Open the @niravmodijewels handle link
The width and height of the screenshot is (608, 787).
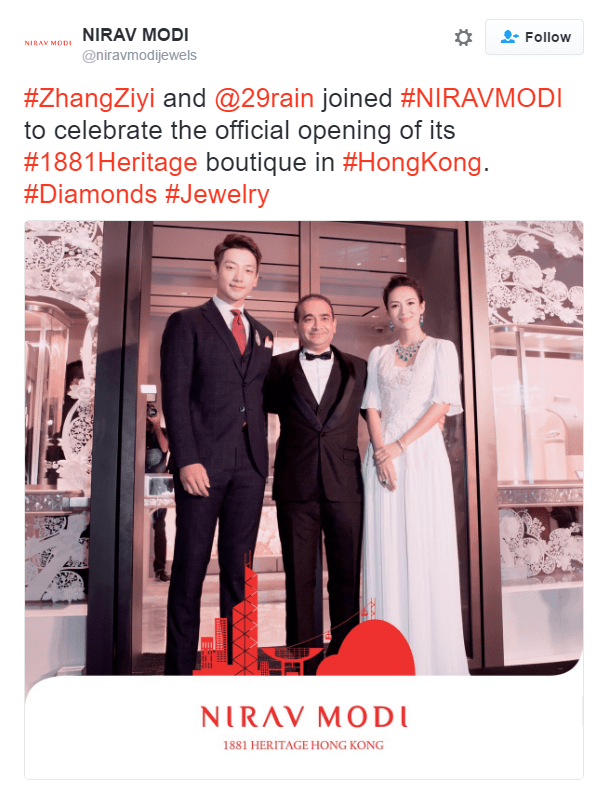tap(140, 55)
